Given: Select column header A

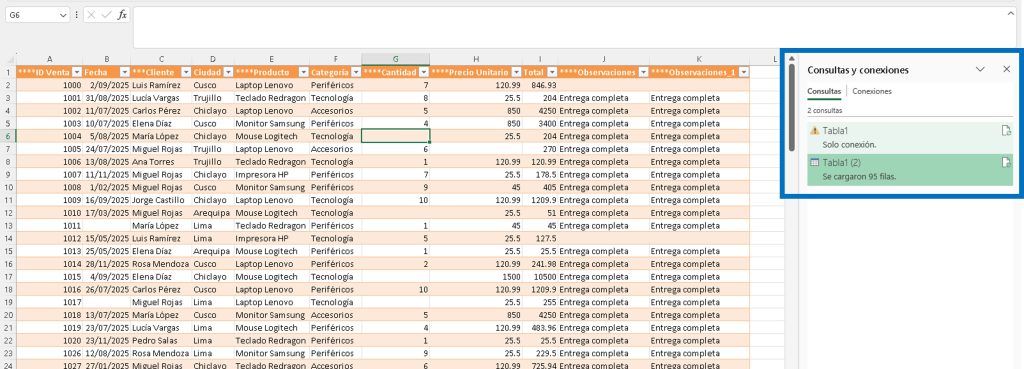Looking at the screenshot, I should pyautogui.click(x=50, y=59).
